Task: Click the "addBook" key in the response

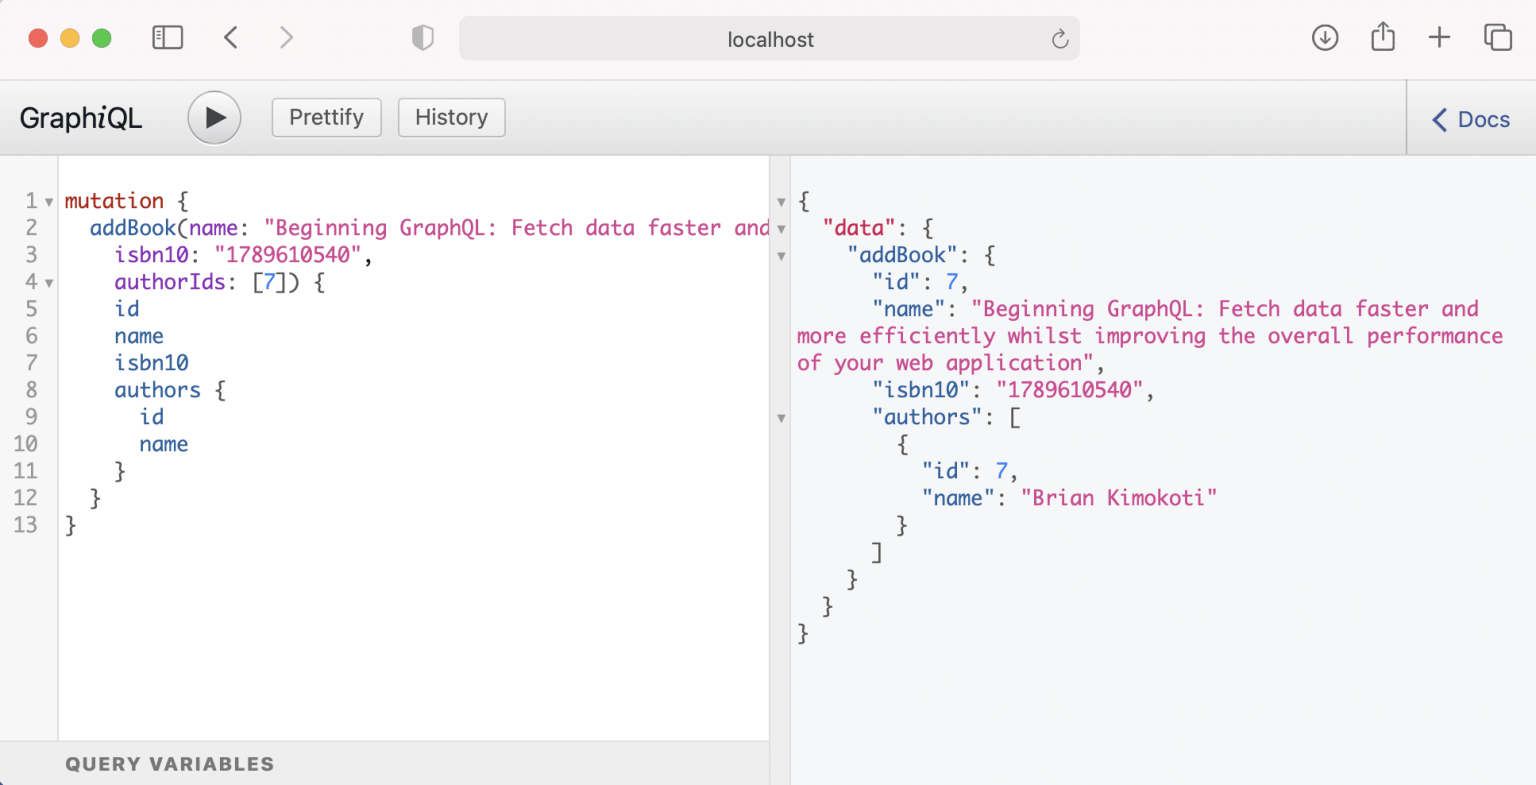Action: [x=903, y=255]
